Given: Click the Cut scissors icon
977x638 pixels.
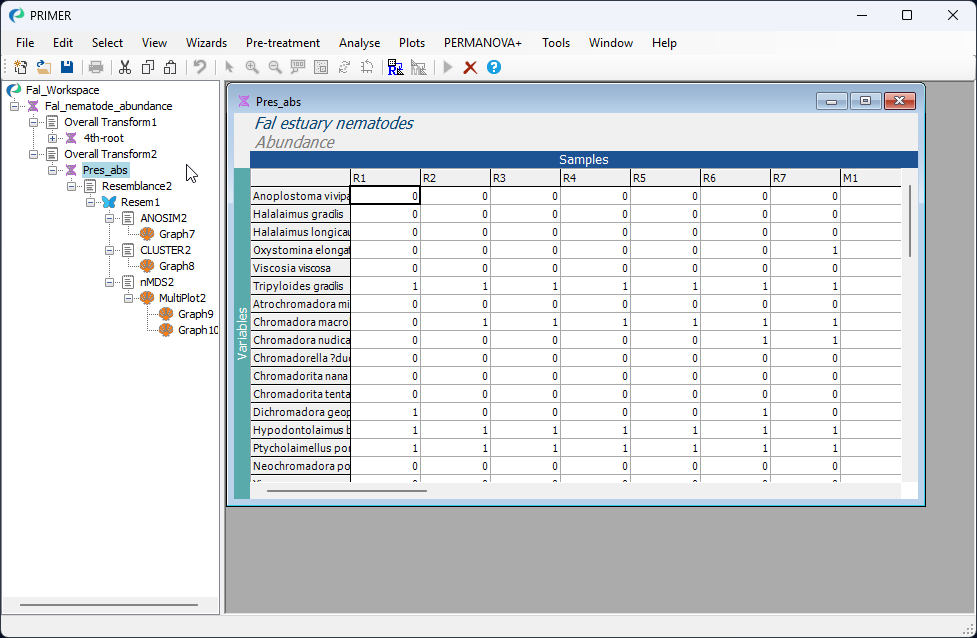Looking at the screenshot, I should point(125,67).
